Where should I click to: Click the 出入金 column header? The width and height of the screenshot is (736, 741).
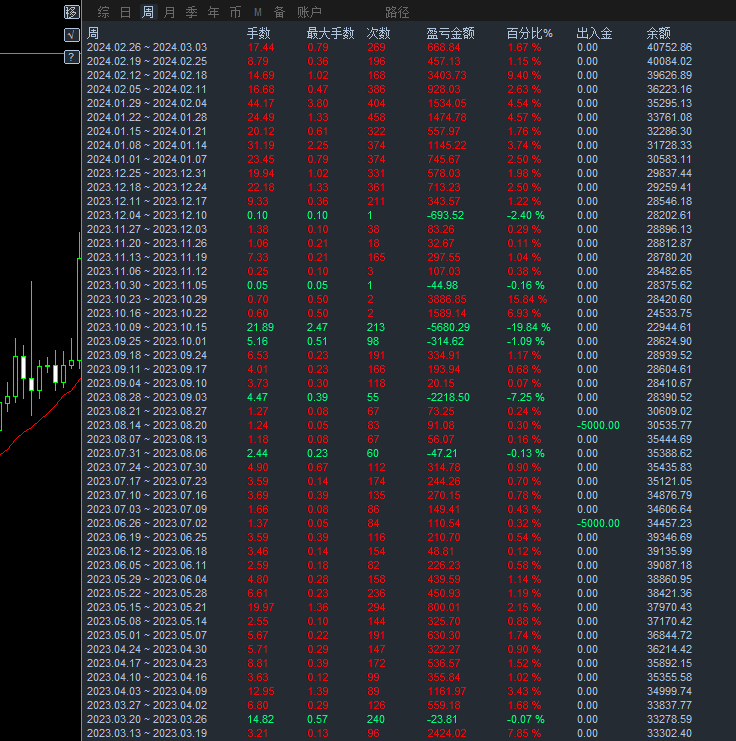pyautogui.click(x=594, y=33)
